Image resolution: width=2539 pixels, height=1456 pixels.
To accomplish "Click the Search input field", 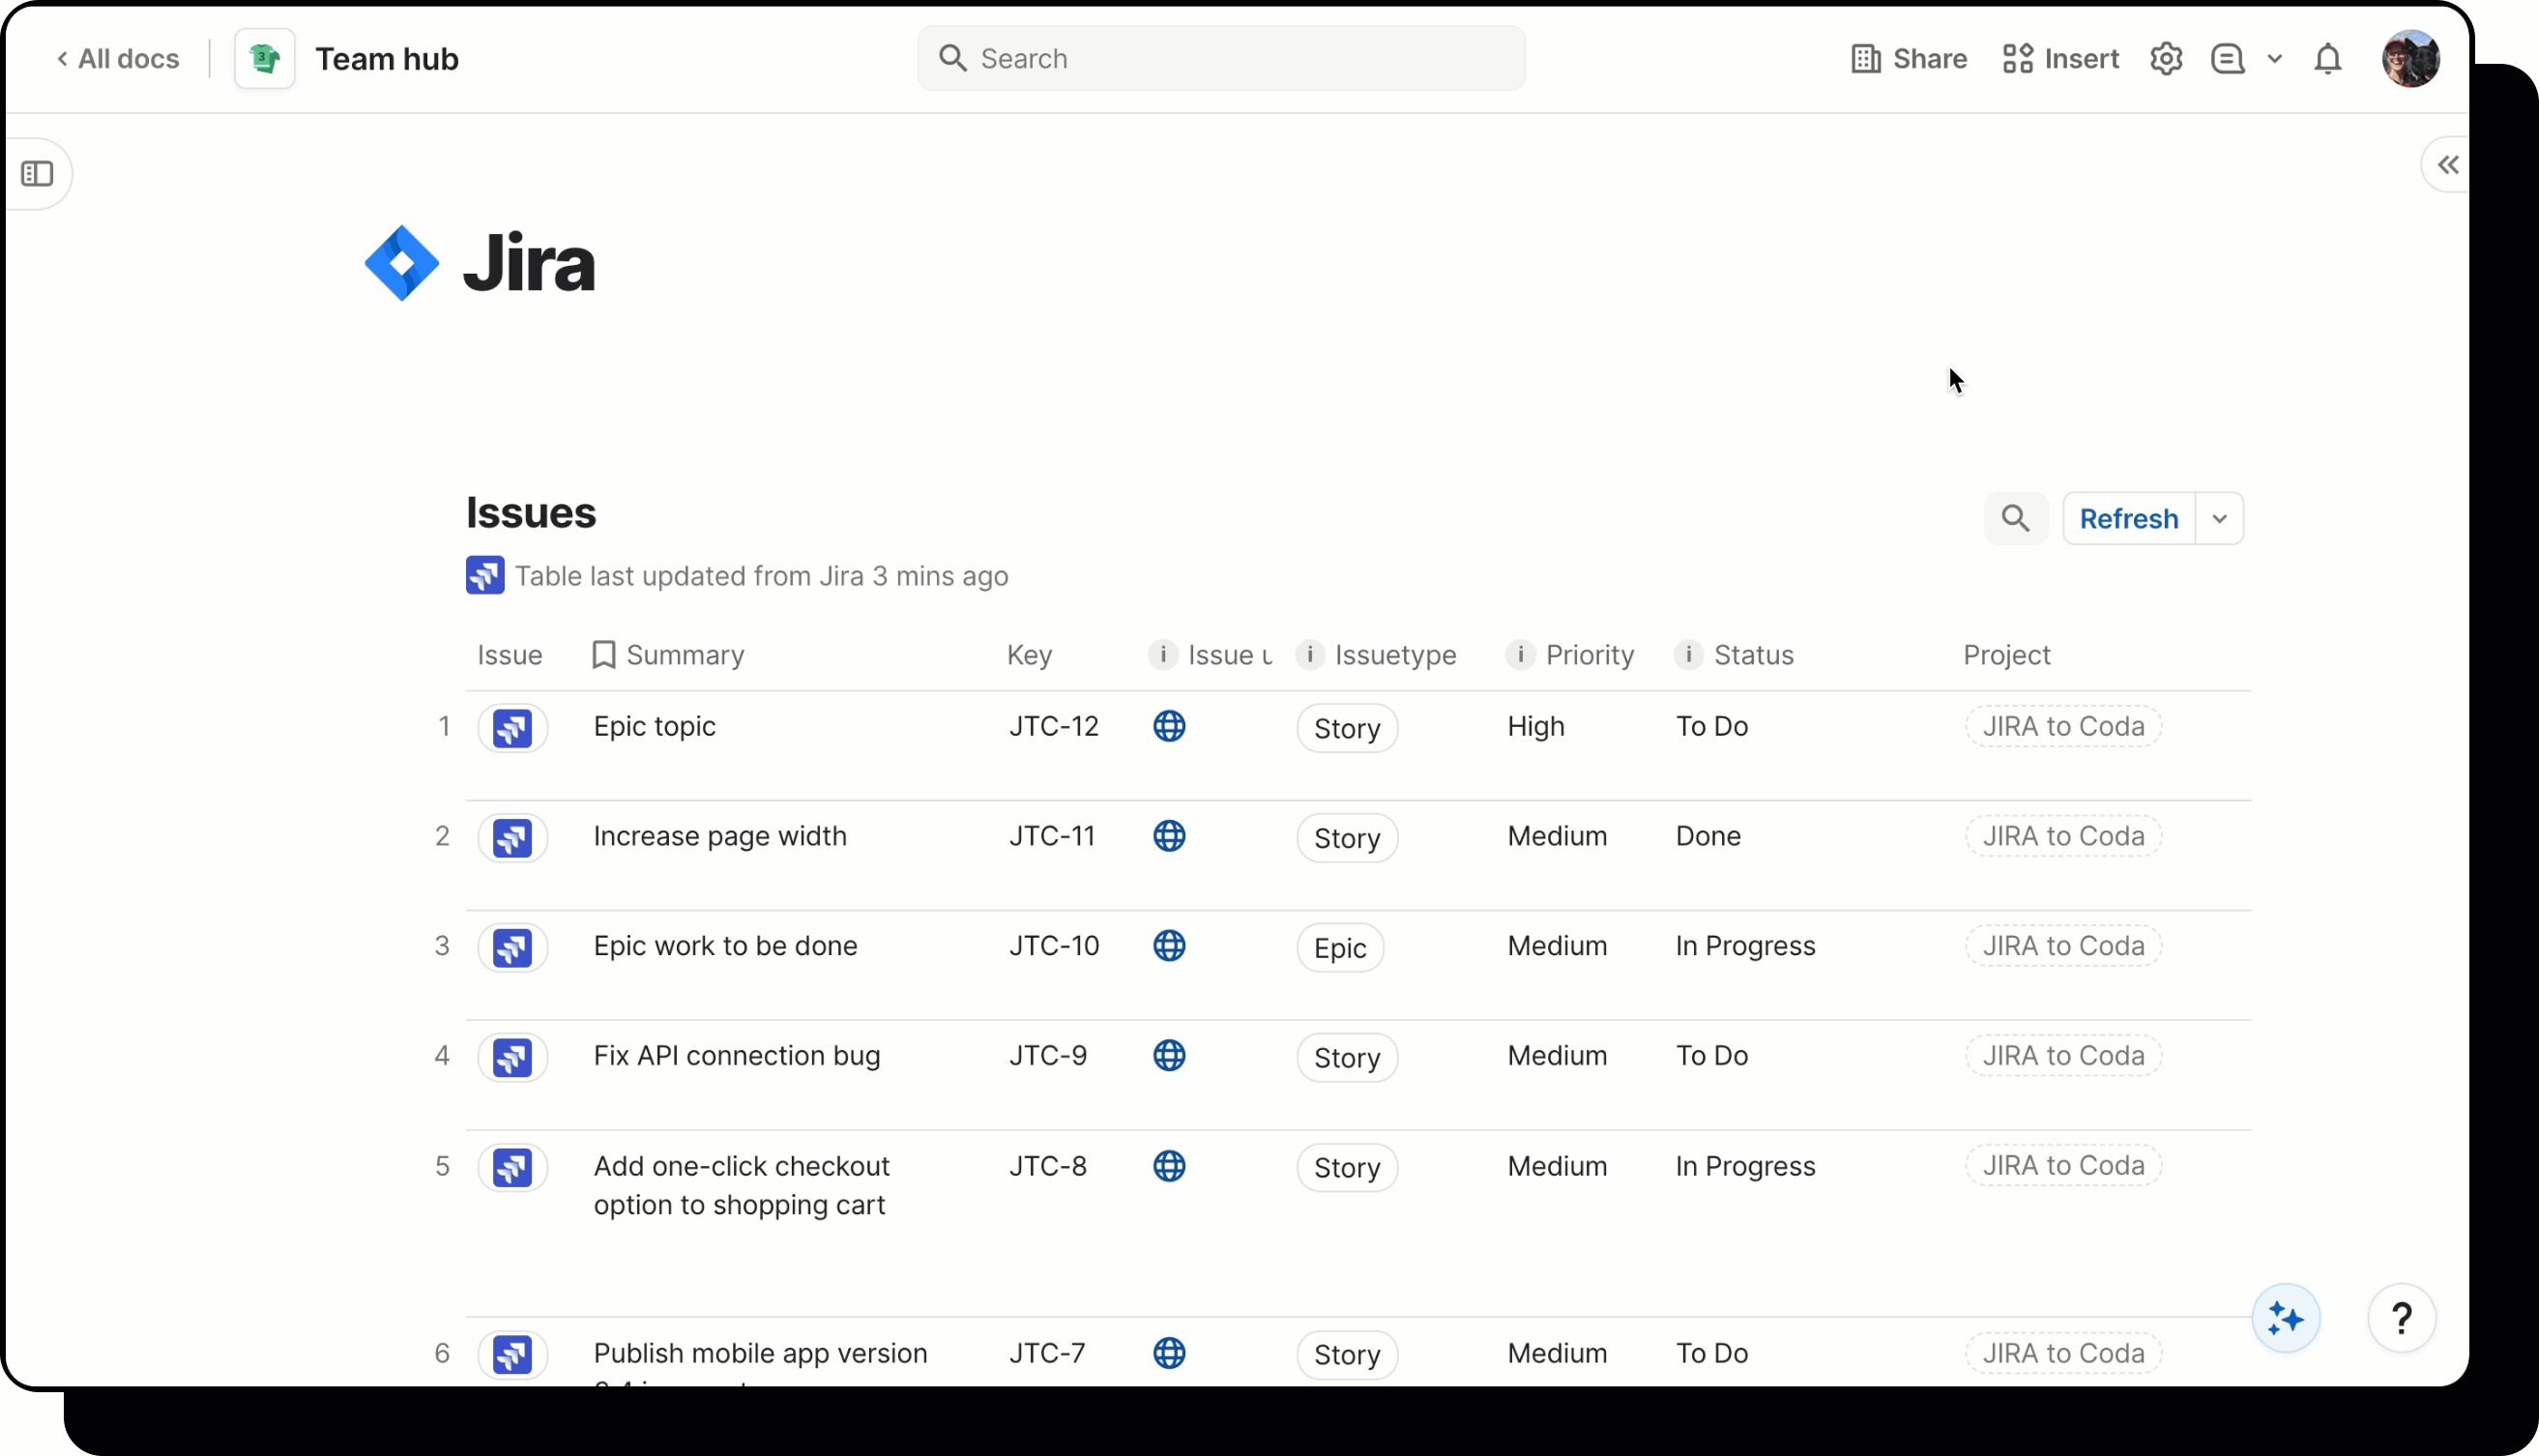I will tap(1221, 59).
